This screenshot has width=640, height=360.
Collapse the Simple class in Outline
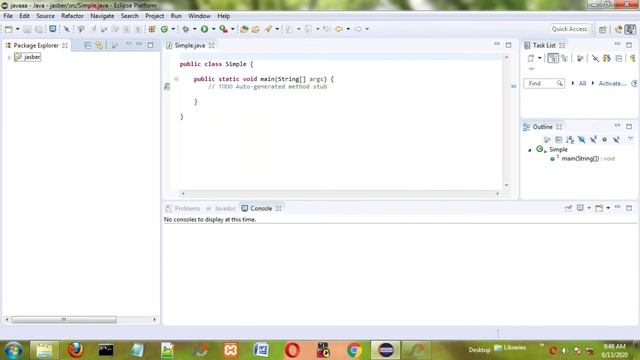(x=530, y=150)
